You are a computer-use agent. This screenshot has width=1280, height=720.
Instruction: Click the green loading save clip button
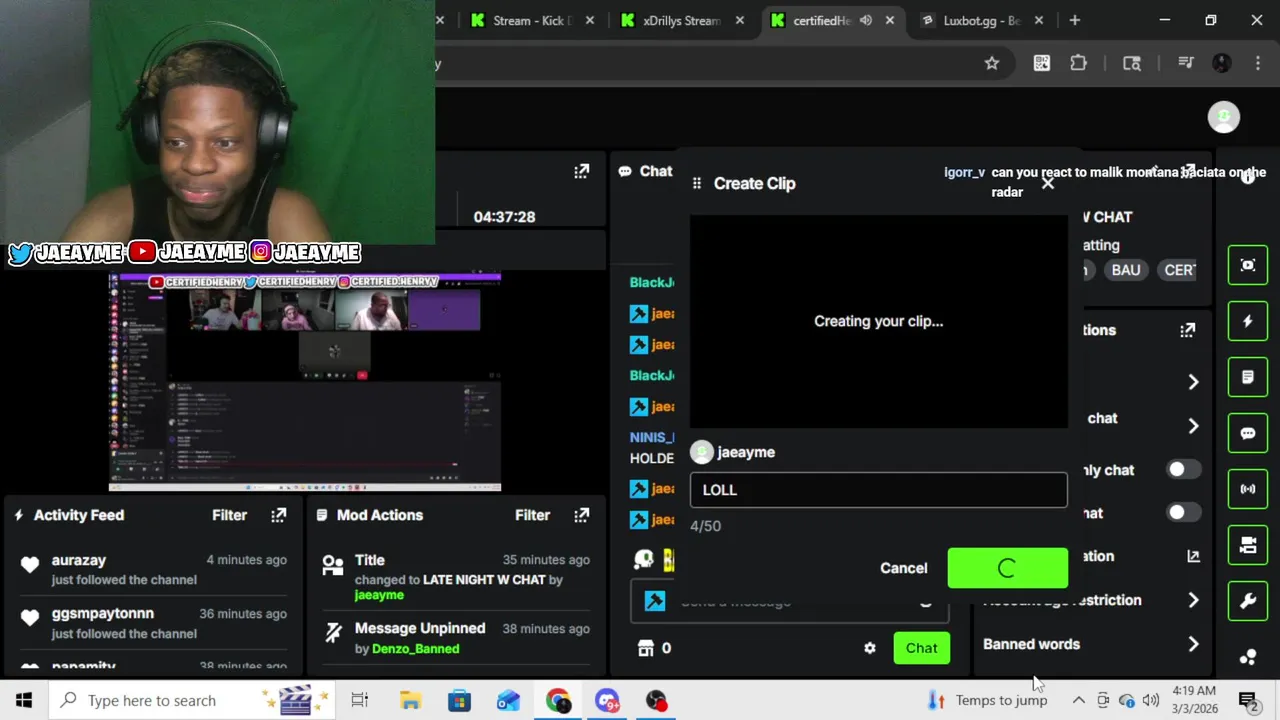1007,568
